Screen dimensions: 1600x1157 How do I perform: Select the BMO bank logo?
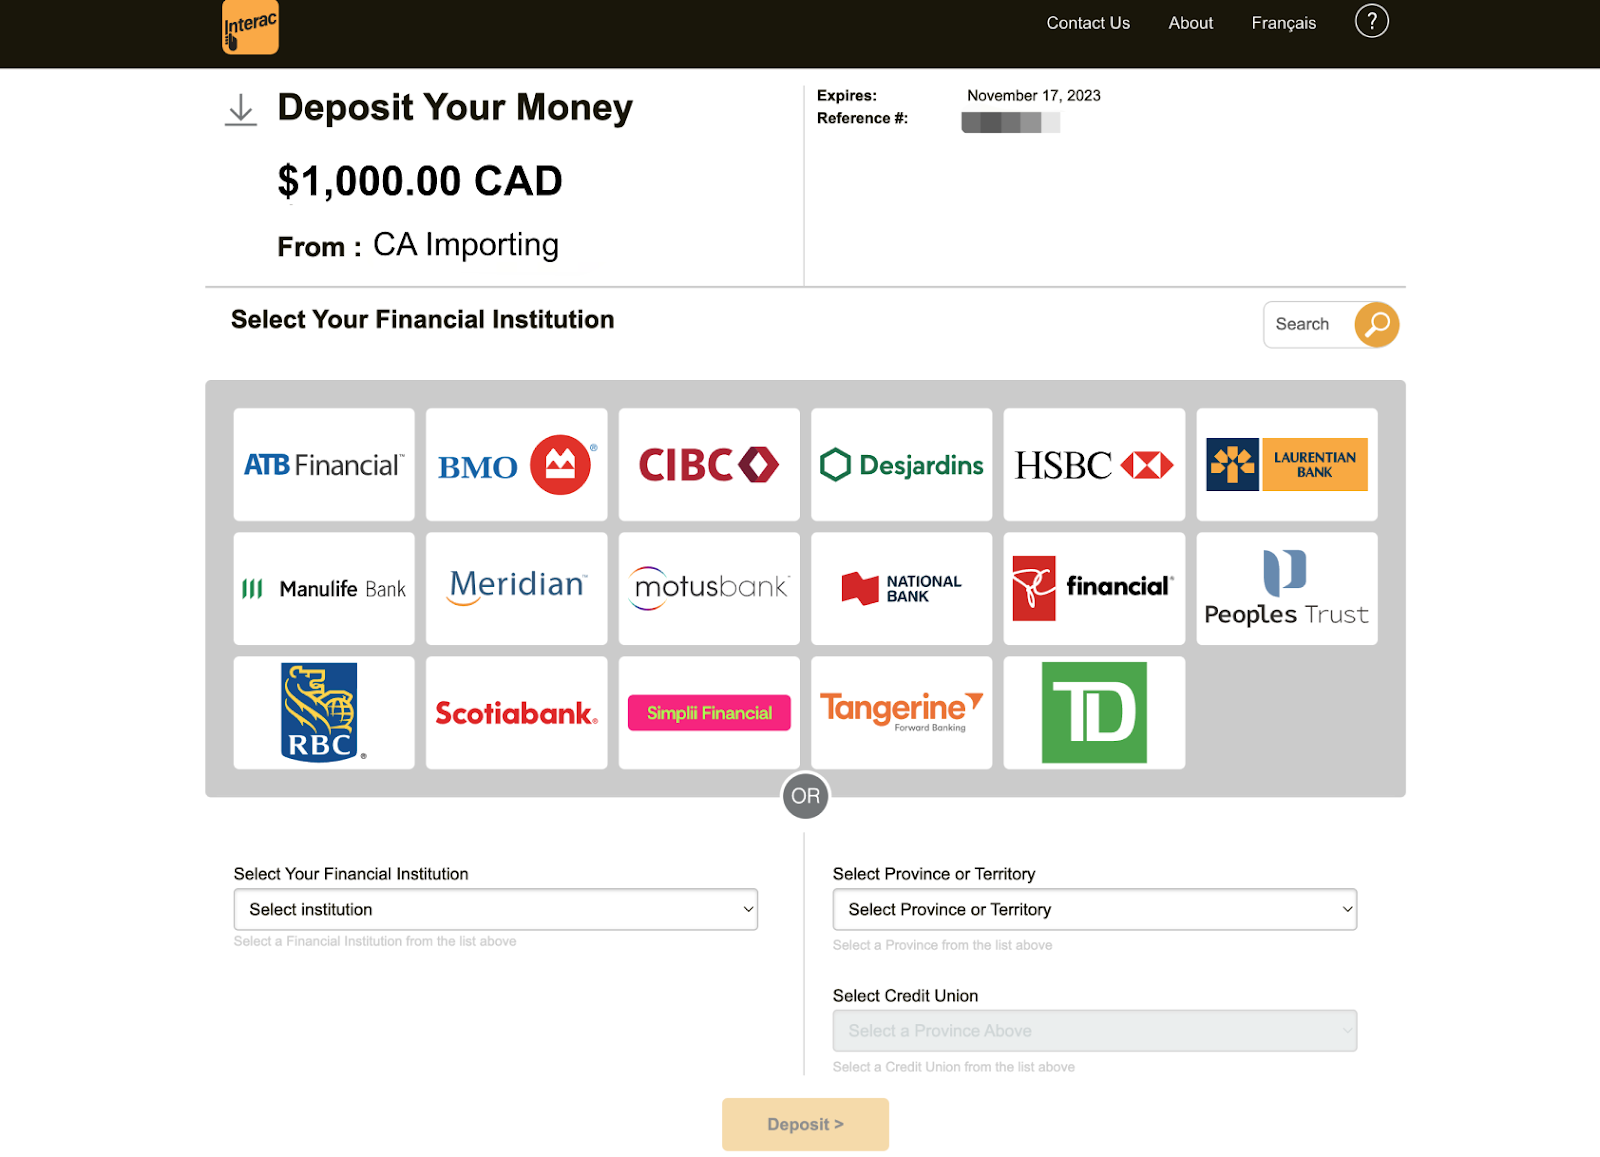pos(516,464)
